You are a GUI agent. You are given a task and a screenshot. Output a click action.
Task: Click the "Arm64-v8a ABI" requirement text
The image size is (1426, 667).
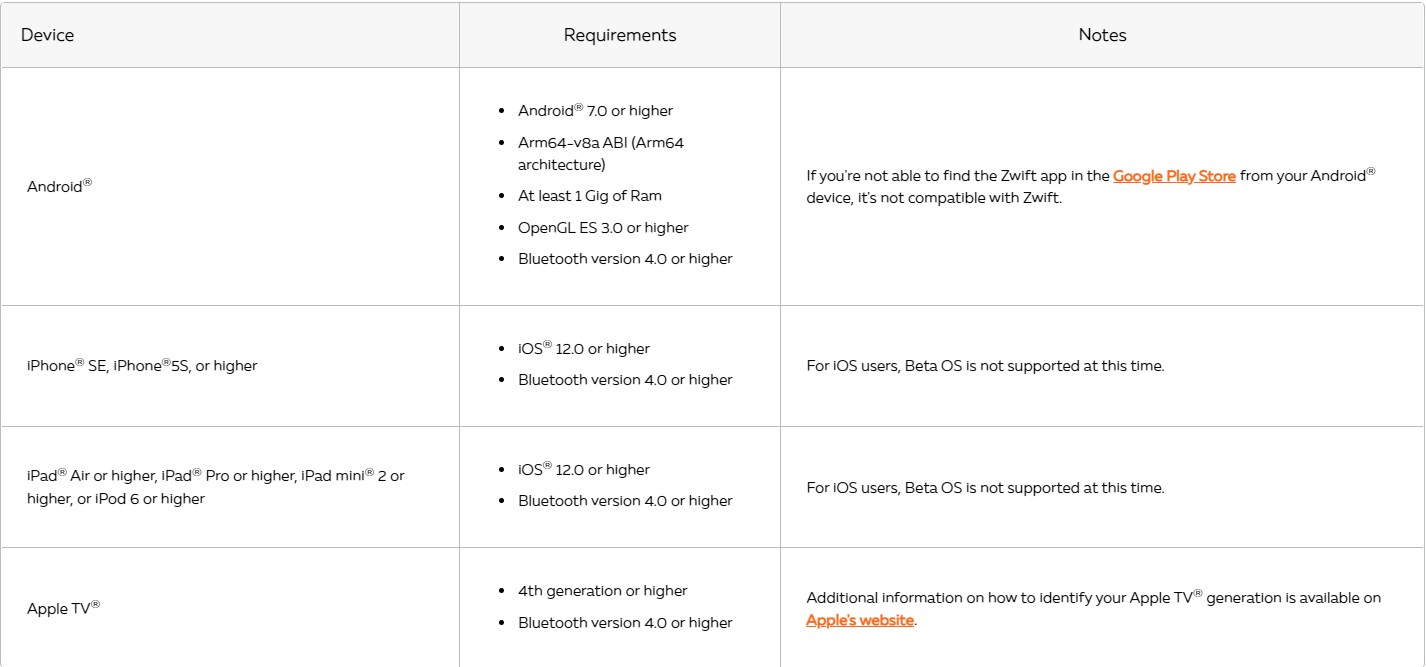(600, 143)
